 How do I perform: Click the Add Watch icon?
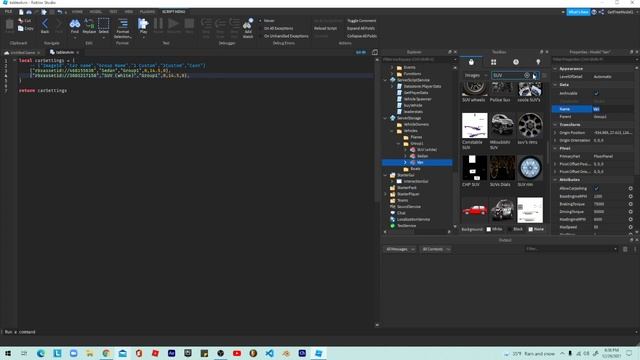coord(248,24)
